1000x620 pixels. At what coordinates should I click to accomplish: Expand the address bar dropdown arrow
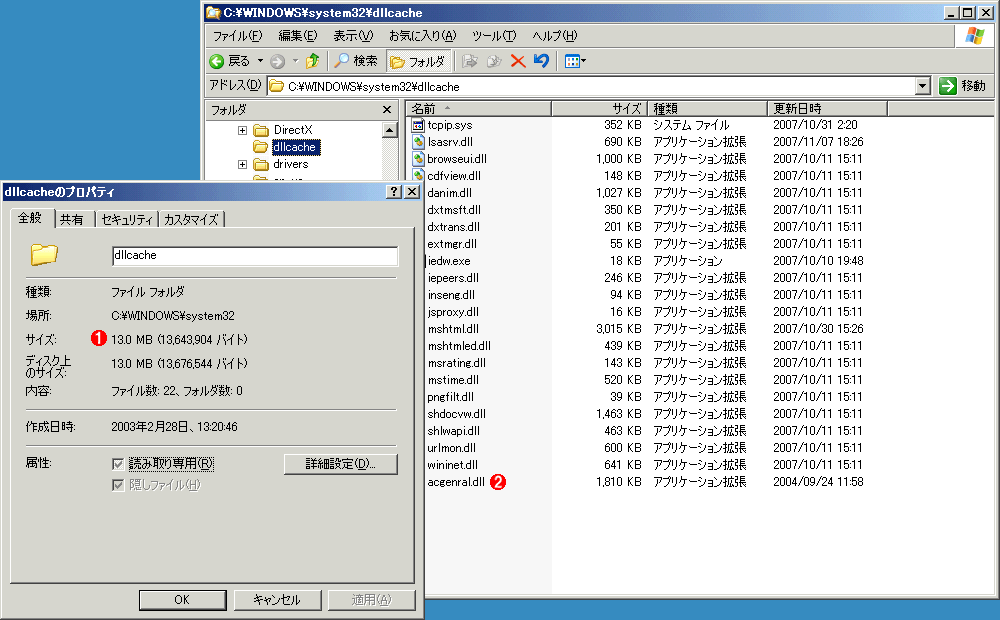[922, 86]
